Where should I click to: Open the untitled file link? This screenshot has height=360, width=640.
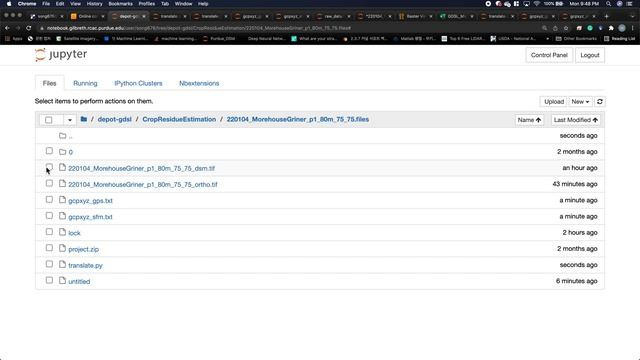coord(79,282)
